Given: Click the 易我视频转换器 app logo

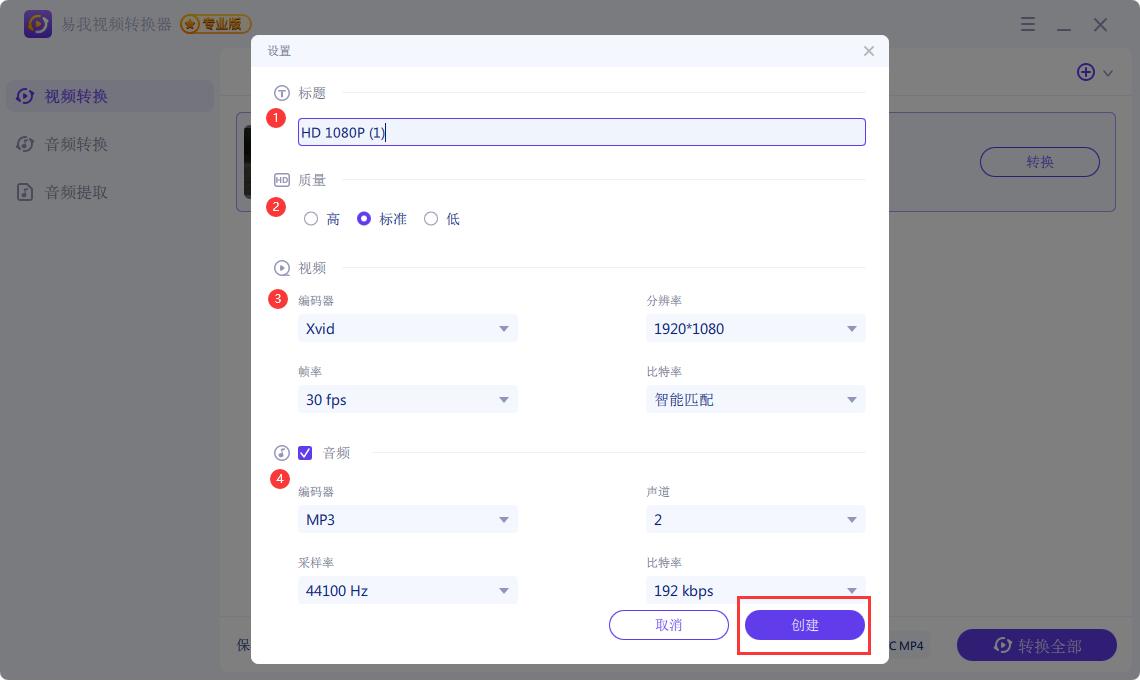Looking at the screenshot, I should pos(37,23).
